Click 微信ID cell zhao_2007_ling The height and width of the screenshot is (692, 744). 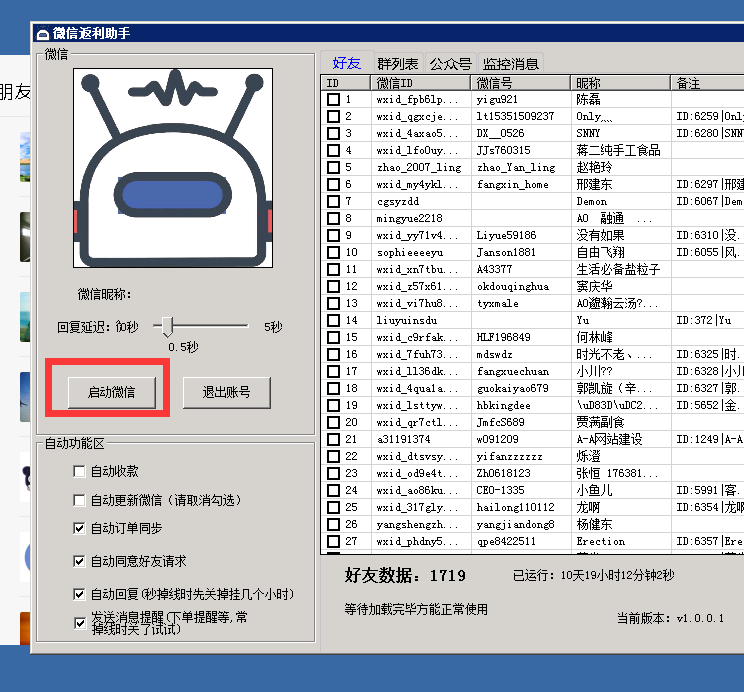point(419,167)
